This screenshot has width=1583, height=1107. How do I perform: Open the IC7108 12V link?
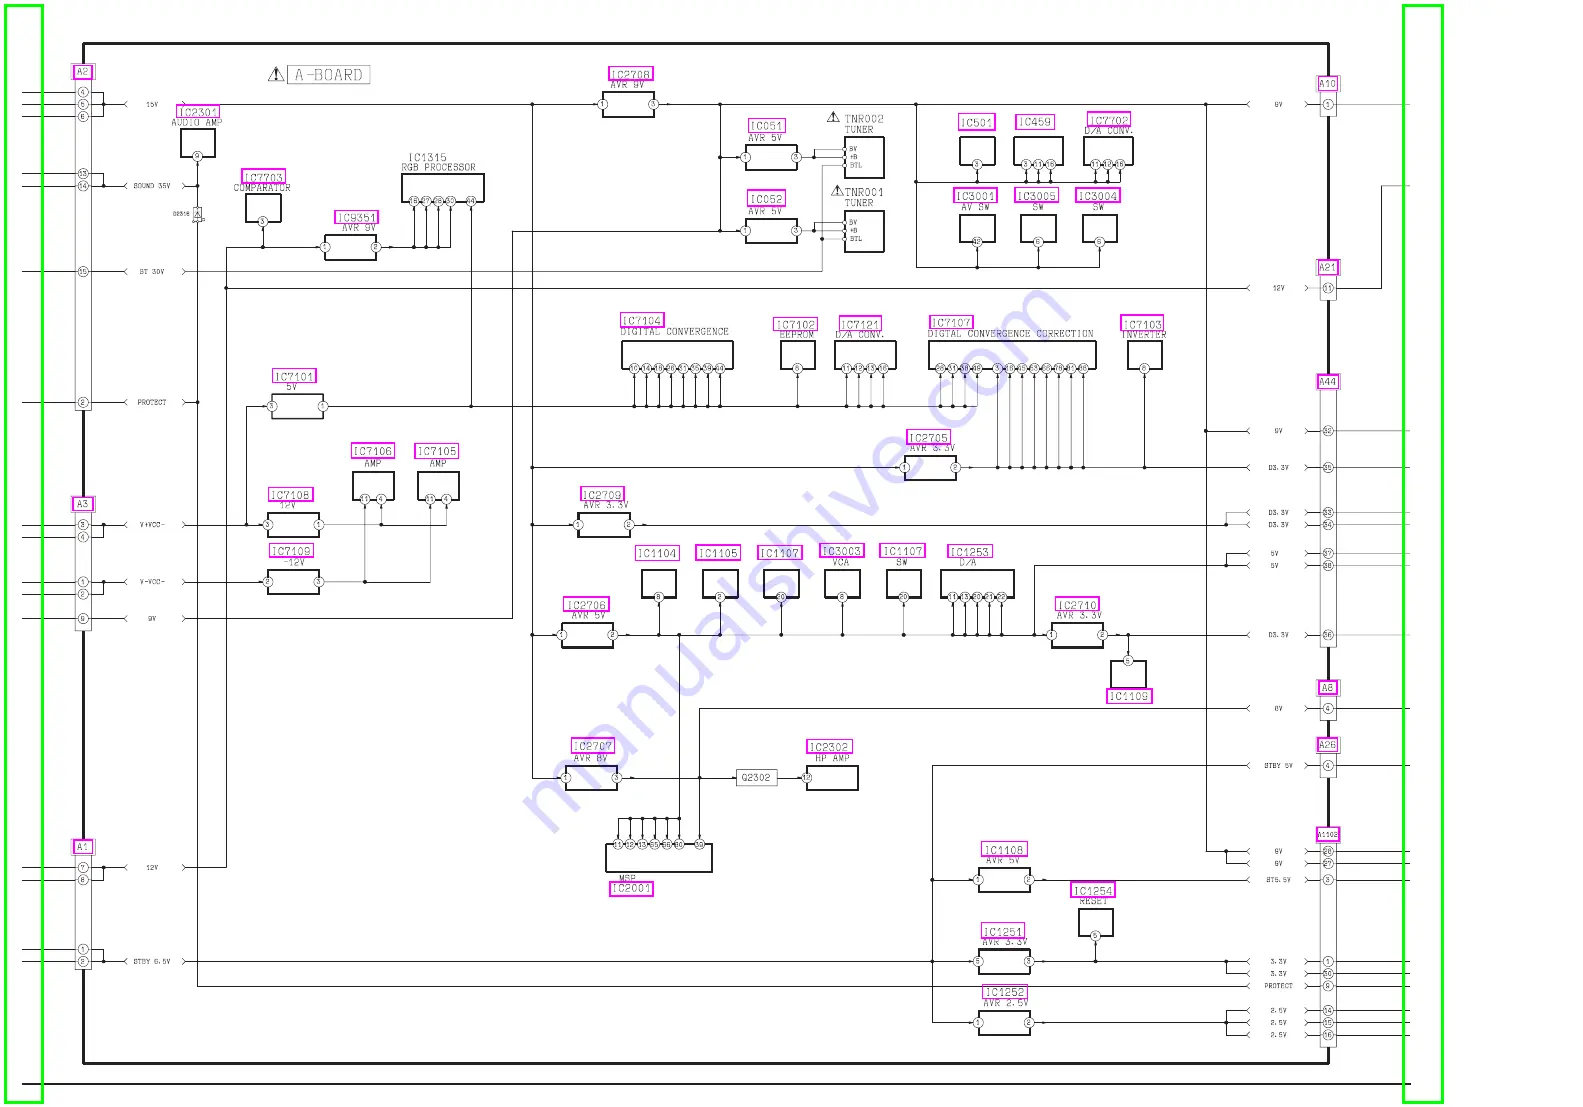(x=291, y=495)
